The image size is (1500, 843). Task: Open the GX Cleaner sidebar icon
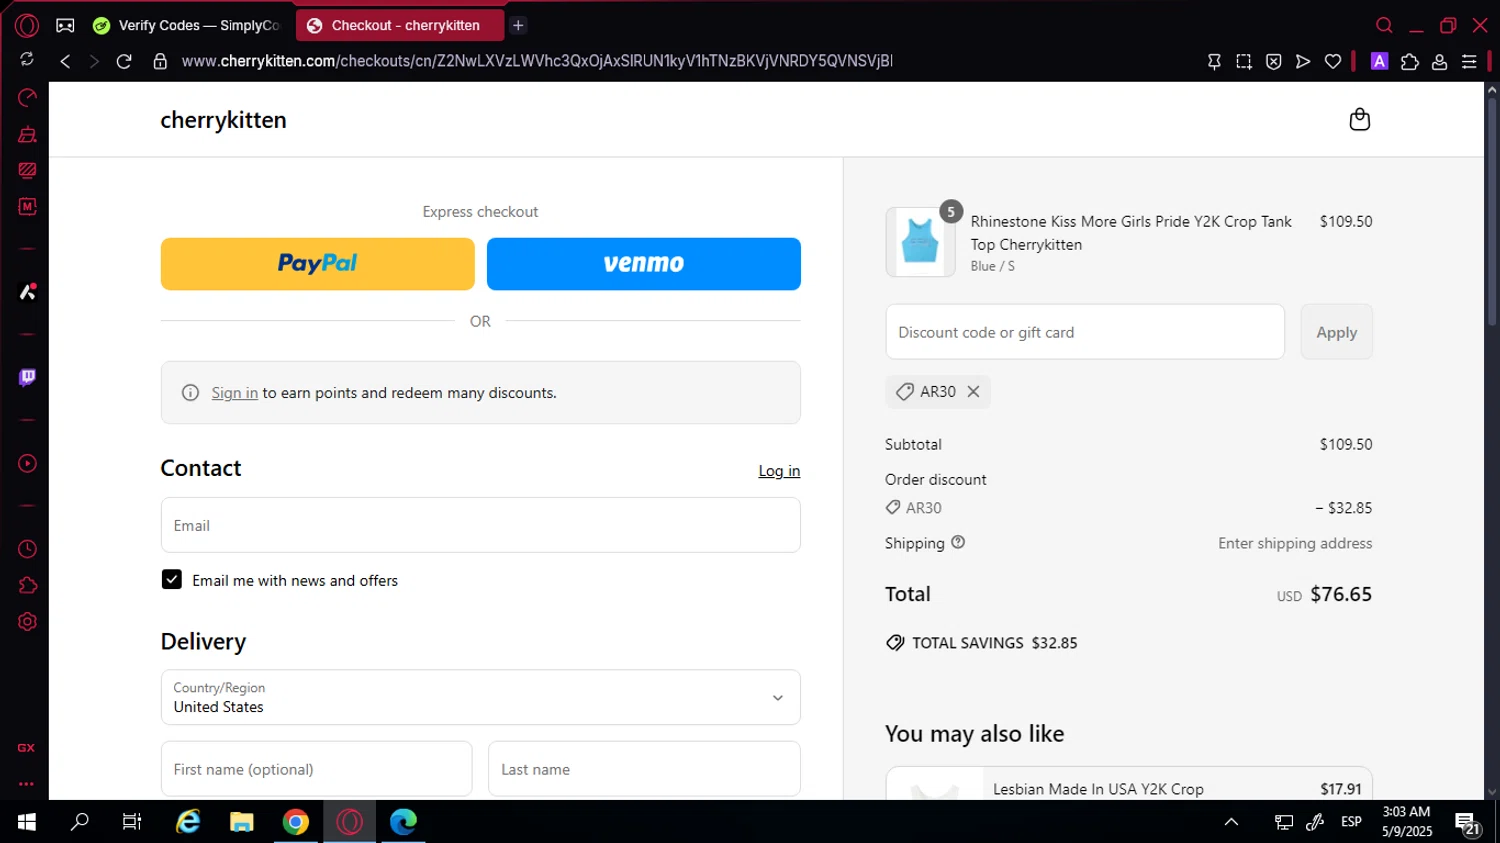[27, 134]
